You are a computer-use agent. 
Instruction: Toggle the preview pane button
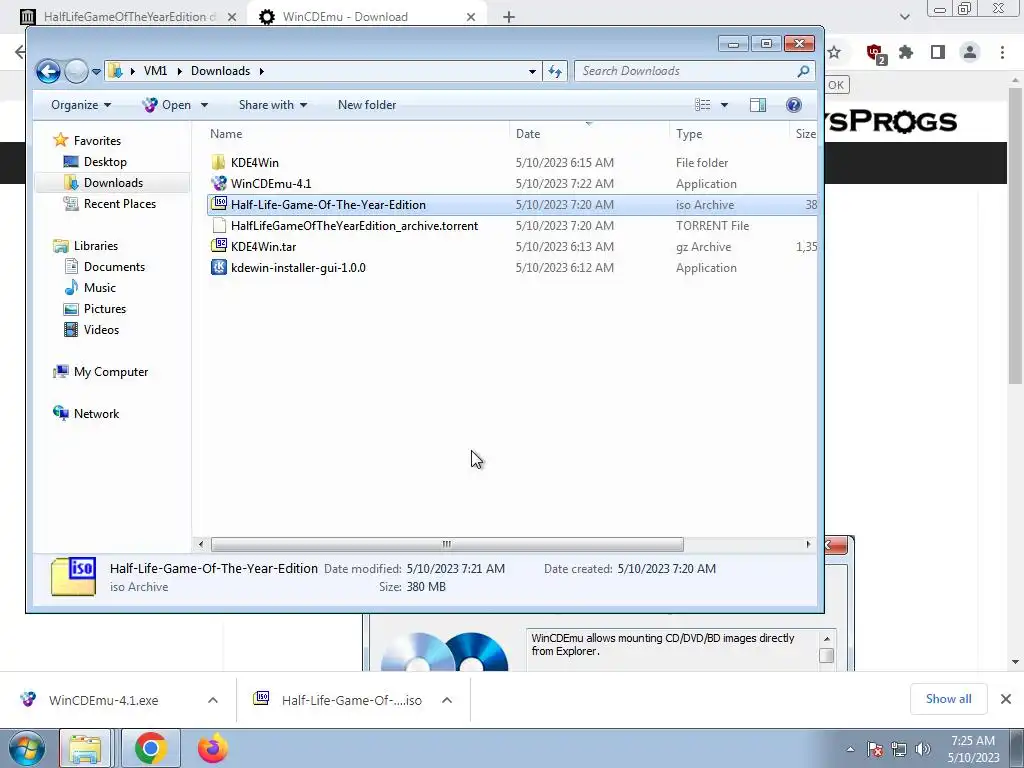758,105
